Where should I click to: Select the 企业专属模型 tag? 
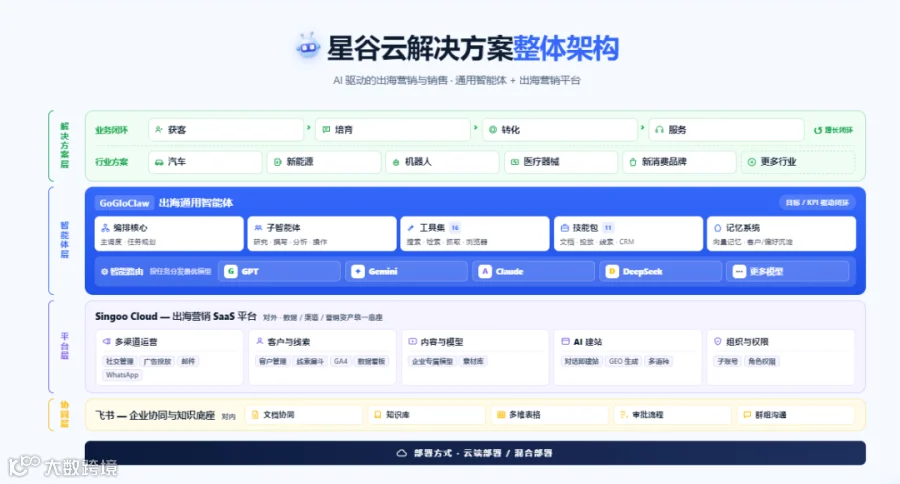coord(432,361)
